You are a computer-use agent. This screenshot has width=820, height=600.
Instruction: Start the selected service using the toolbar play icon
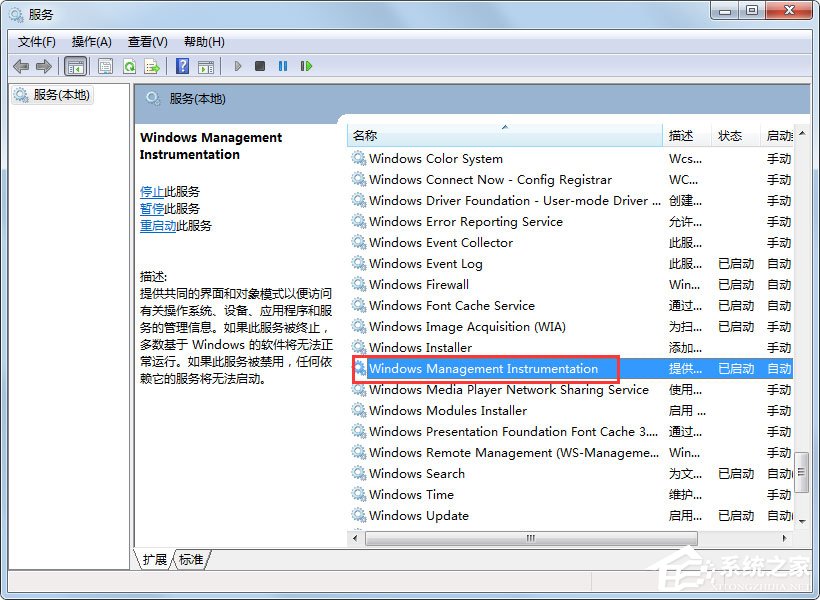click(238, 65)
